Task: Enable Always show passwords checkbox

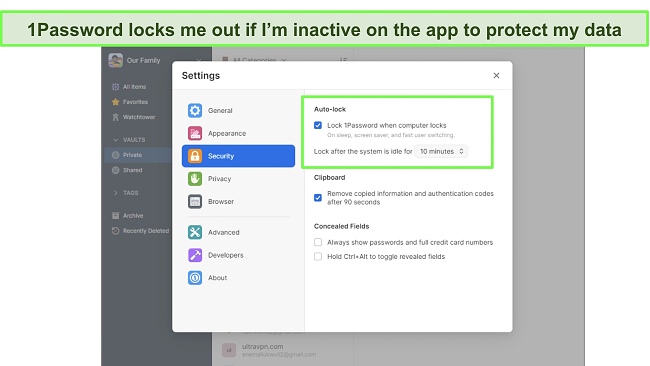Action: (318, 242)
